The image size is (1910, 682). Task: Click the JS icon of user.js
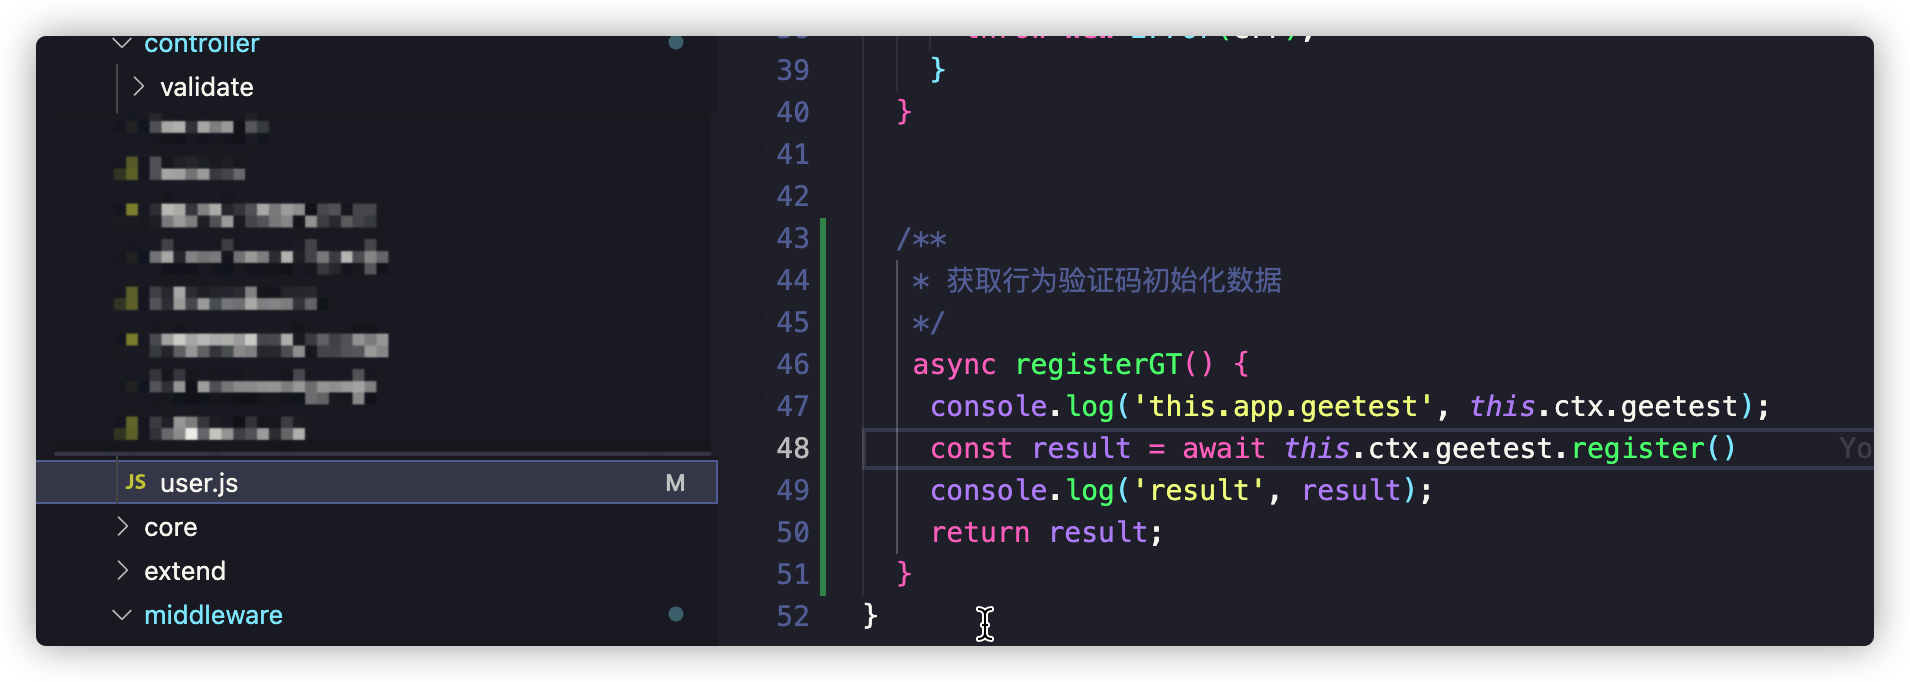(136, 482)
